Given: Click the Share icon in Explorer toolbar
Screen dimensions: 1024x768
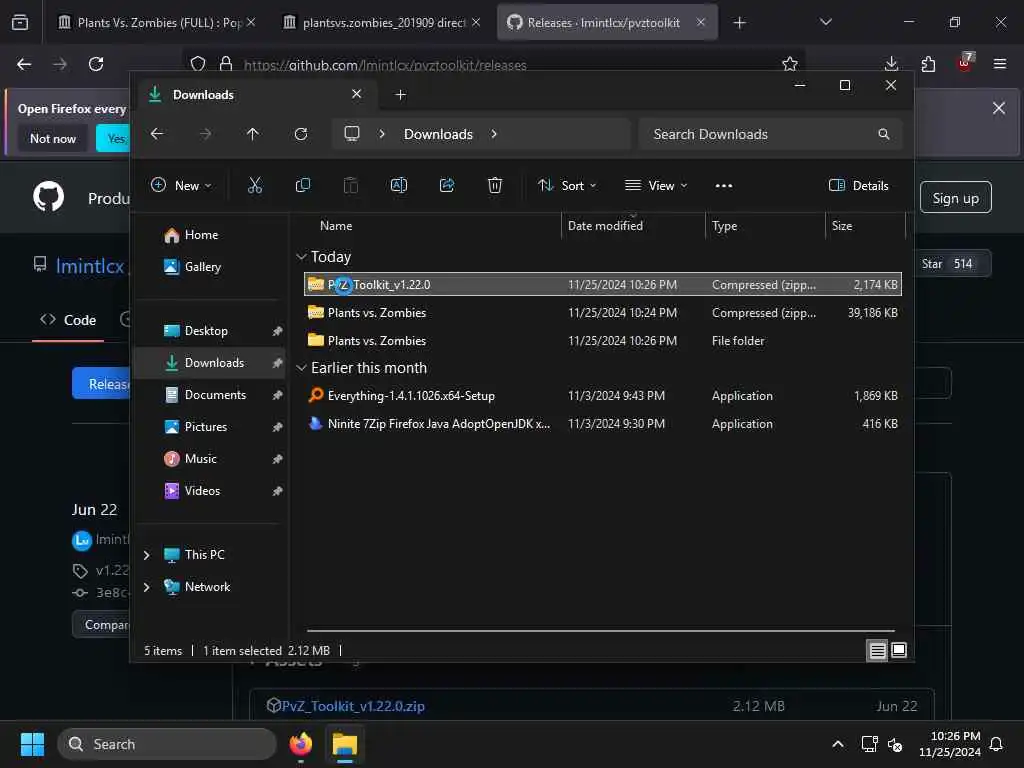Looking at the screenshot, I should point(447,185).
